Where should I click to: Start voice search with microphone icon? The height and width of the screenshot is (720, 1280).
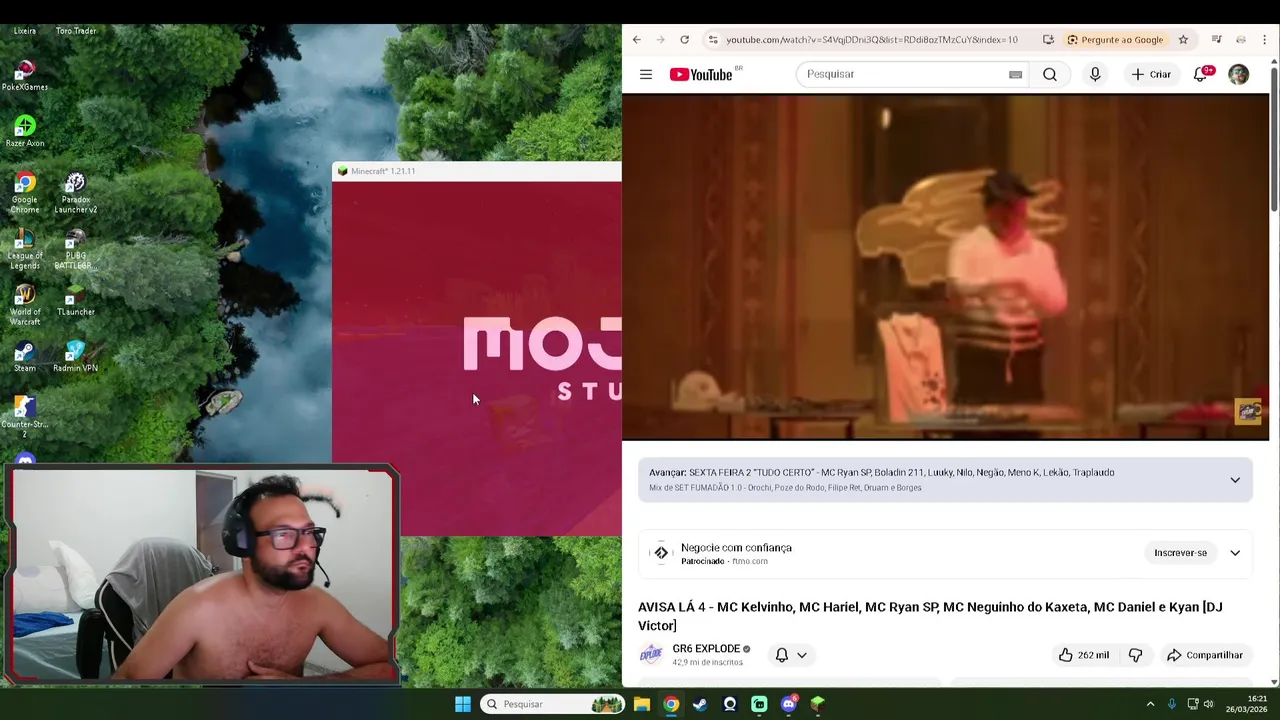[x=1095, y=74]
